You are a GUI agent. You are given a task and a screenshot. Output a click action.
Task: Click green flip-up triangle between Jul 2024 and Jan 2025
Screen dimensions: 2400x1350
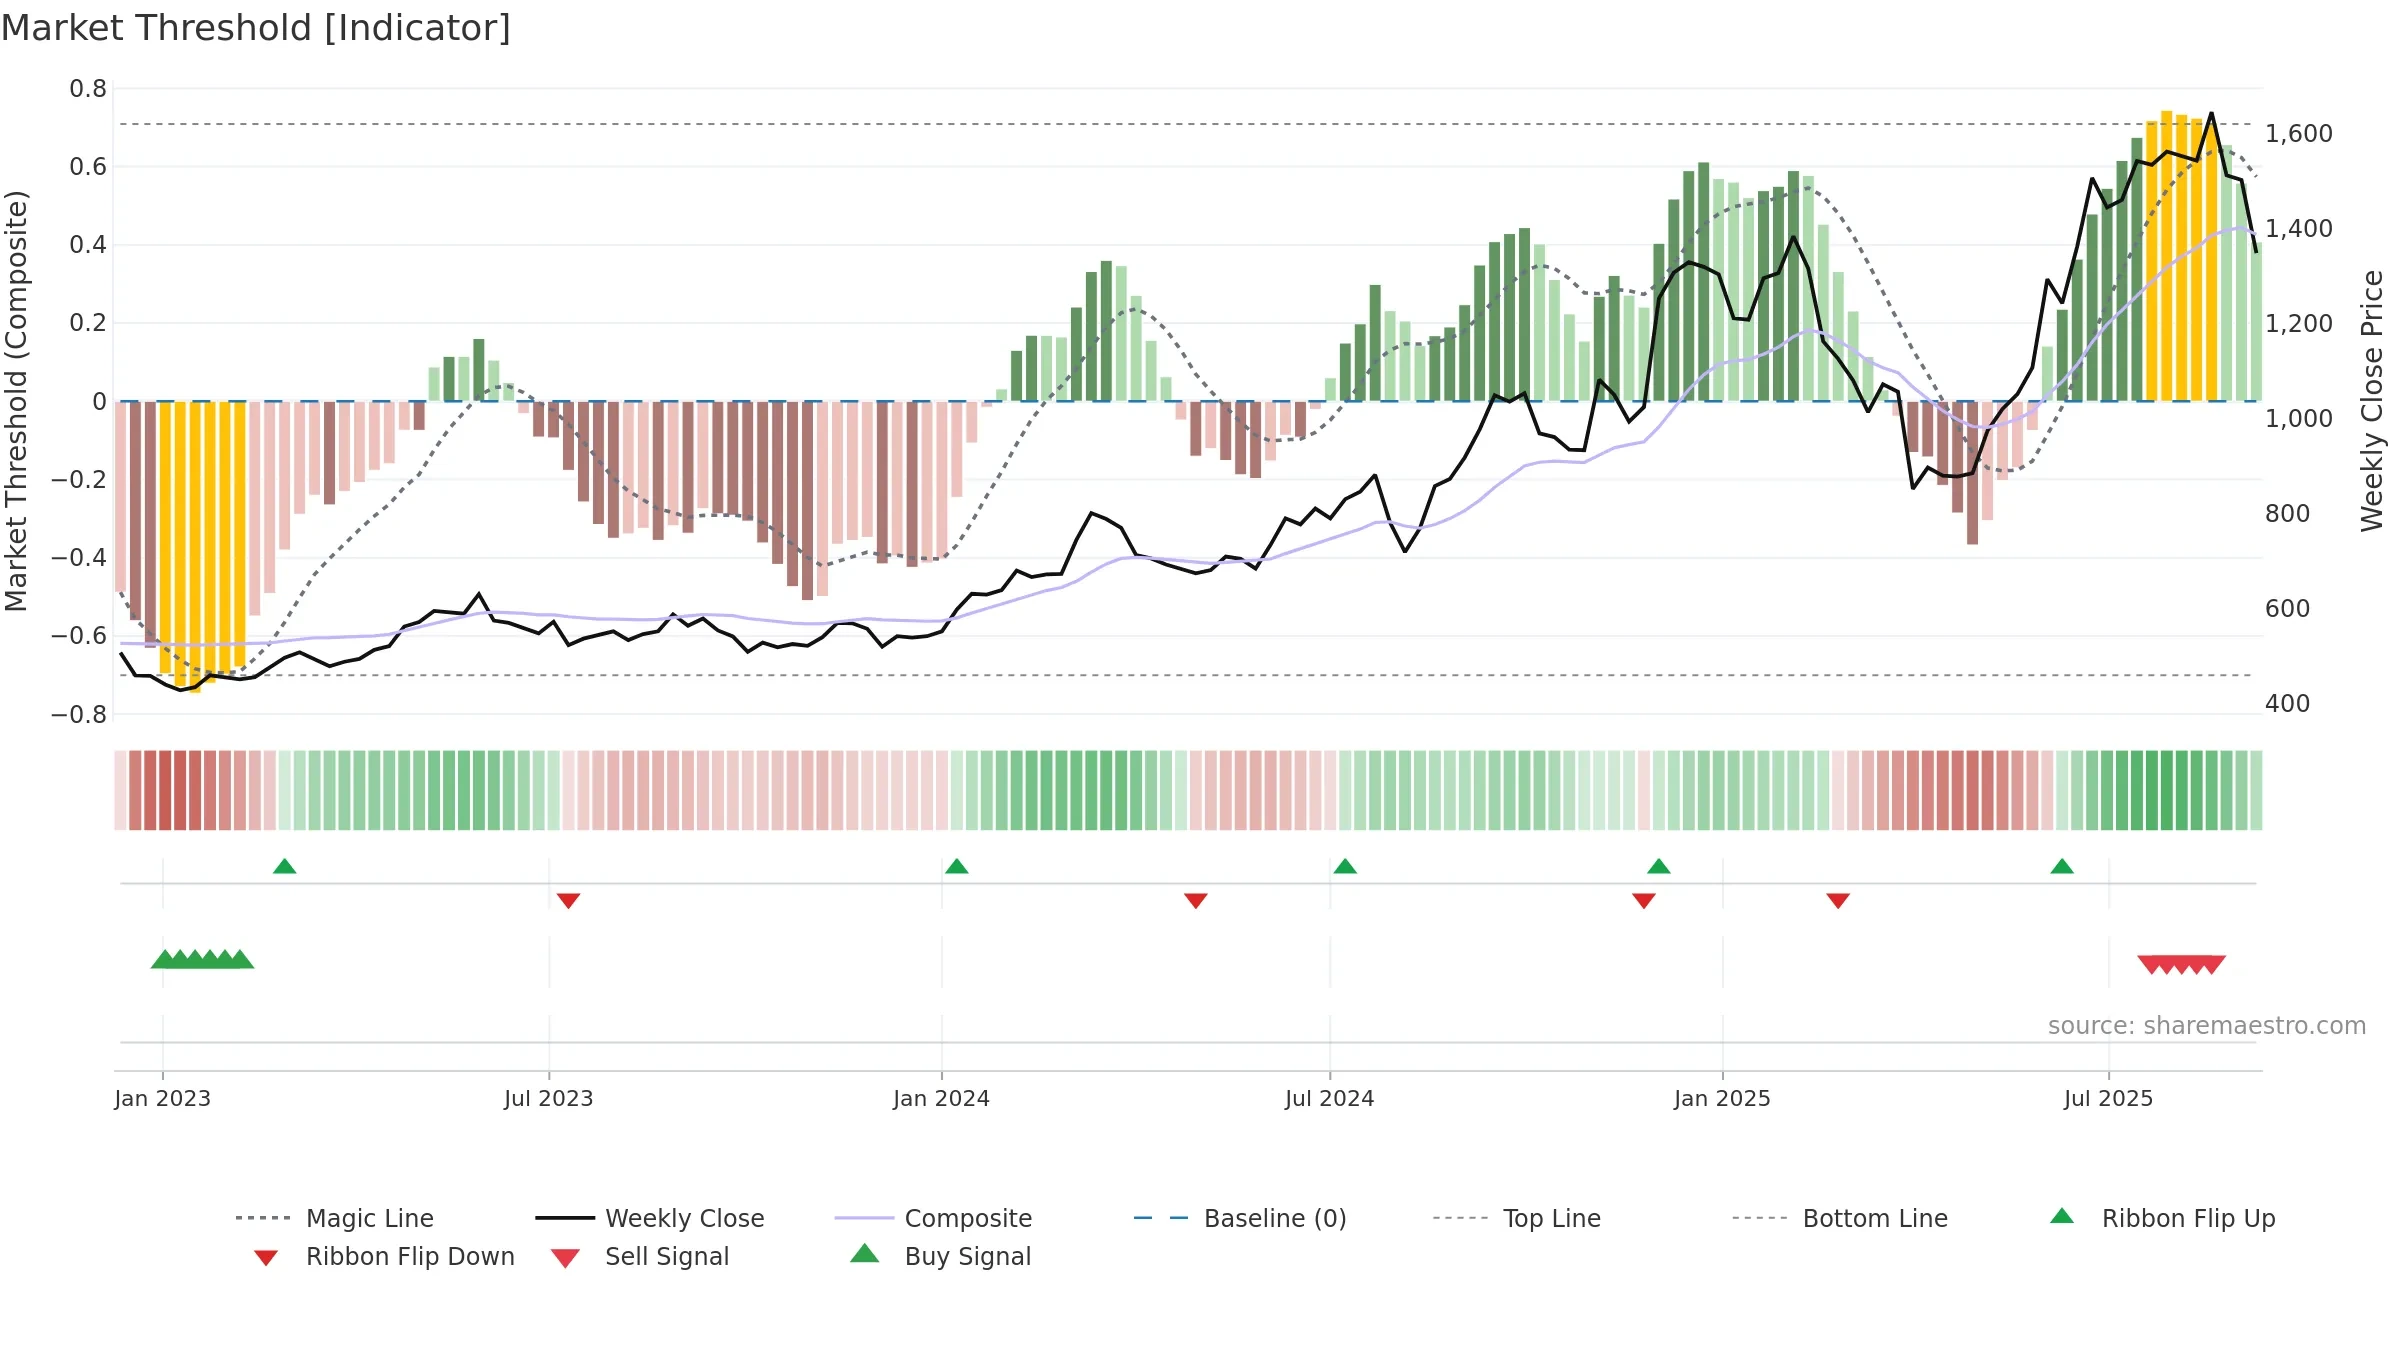pos(1659,866)
